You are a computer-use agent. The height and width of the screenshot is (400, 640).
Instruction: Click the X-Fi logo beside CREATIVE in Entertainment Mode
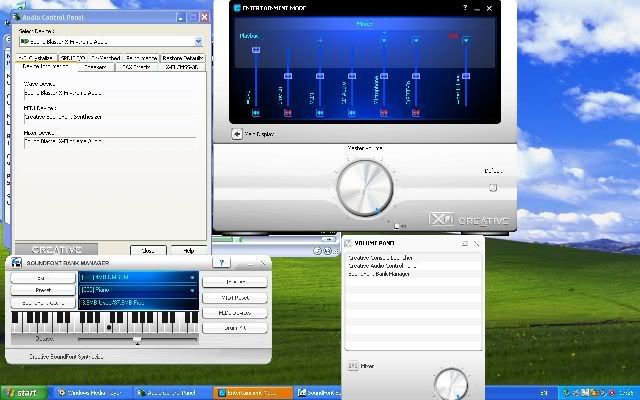tap(441, 219)
